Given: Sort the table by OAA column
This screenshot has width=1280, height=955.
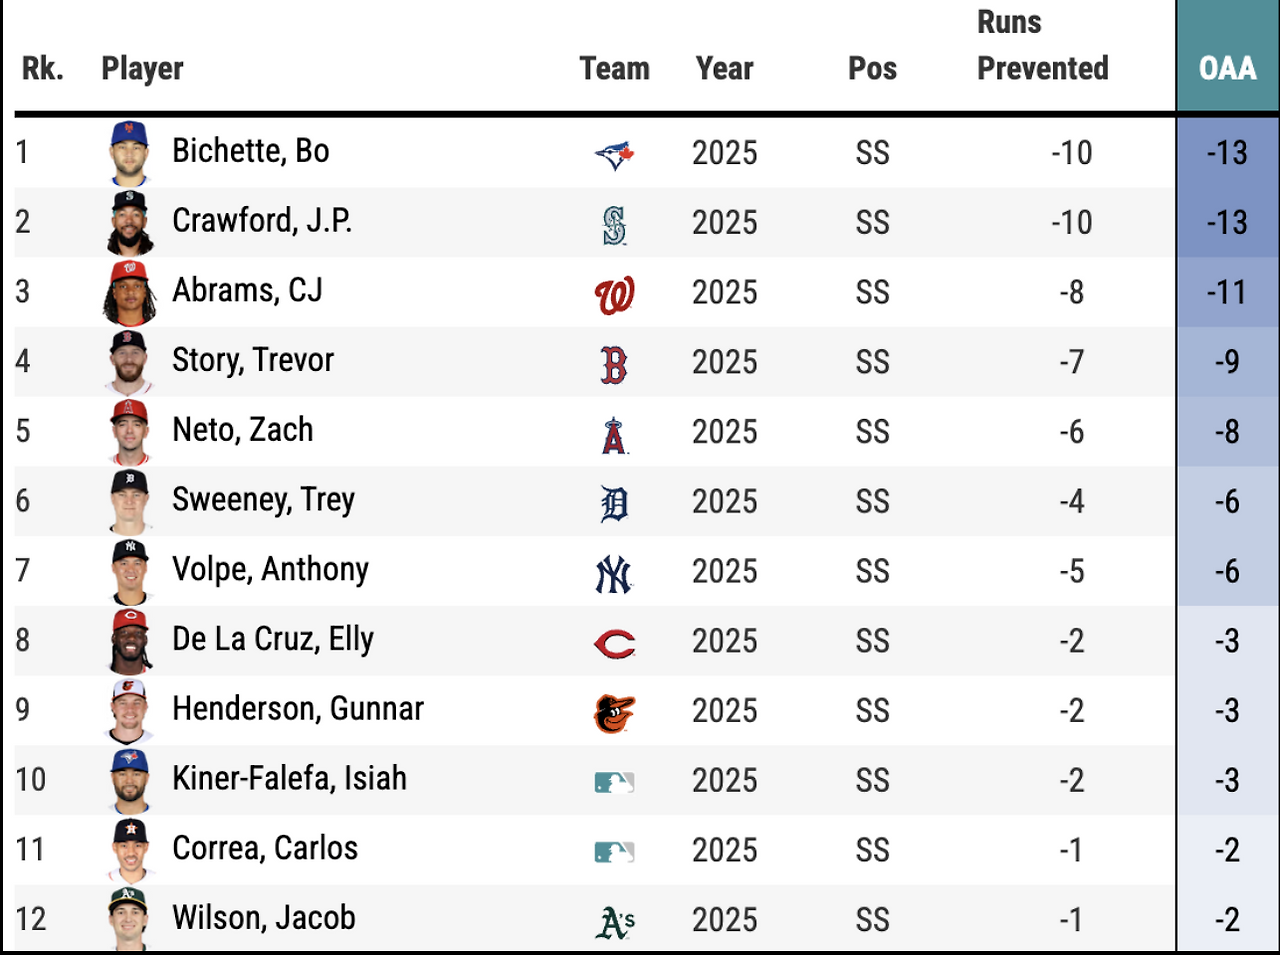Looking at the screenshot, I should (1227, 68).
